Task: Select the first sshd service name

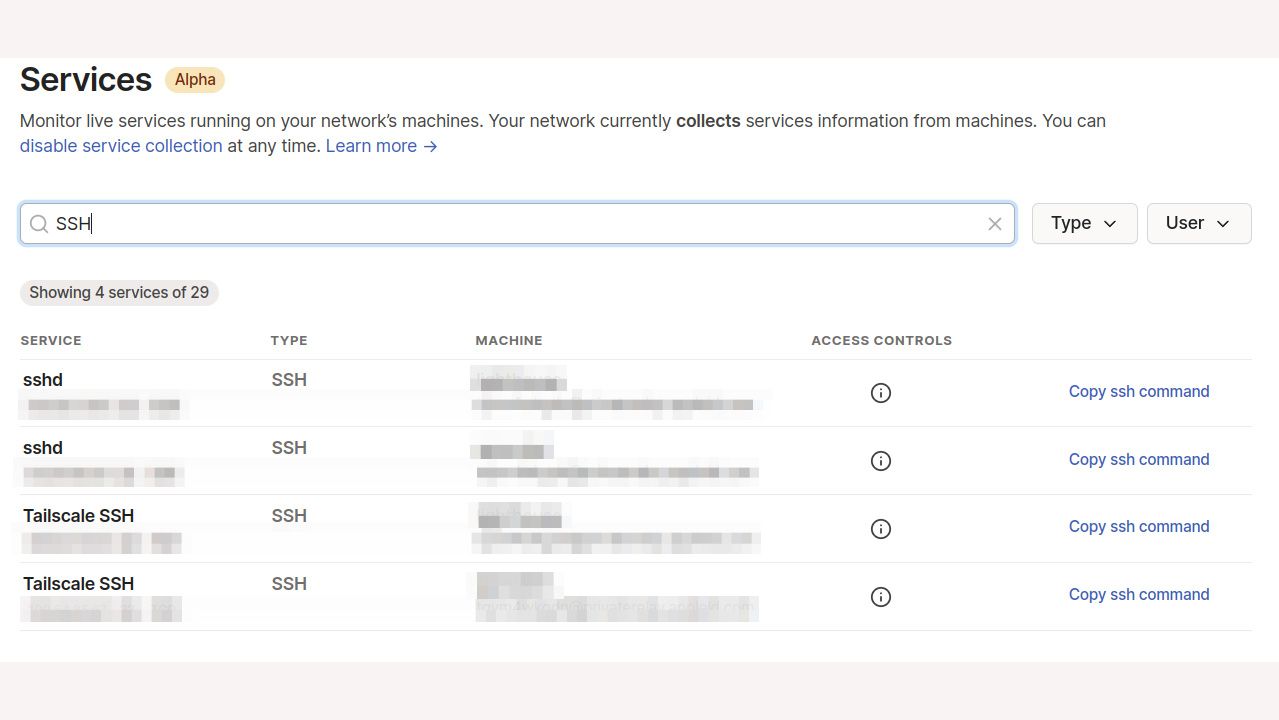Action: (x=43, y=380)
